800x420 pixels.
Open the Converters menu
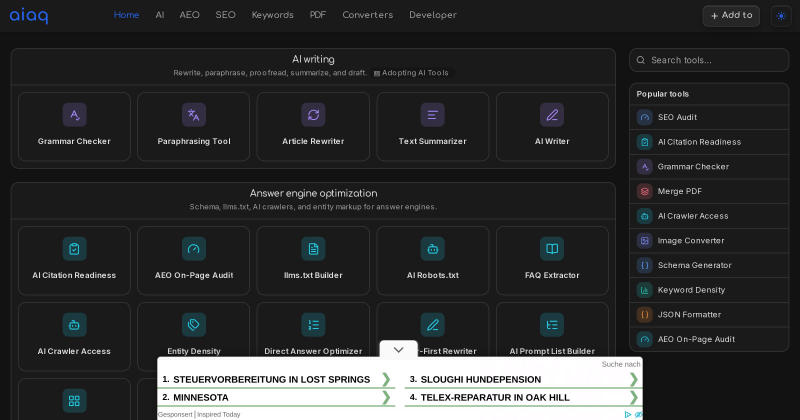[x=368, y=15]
